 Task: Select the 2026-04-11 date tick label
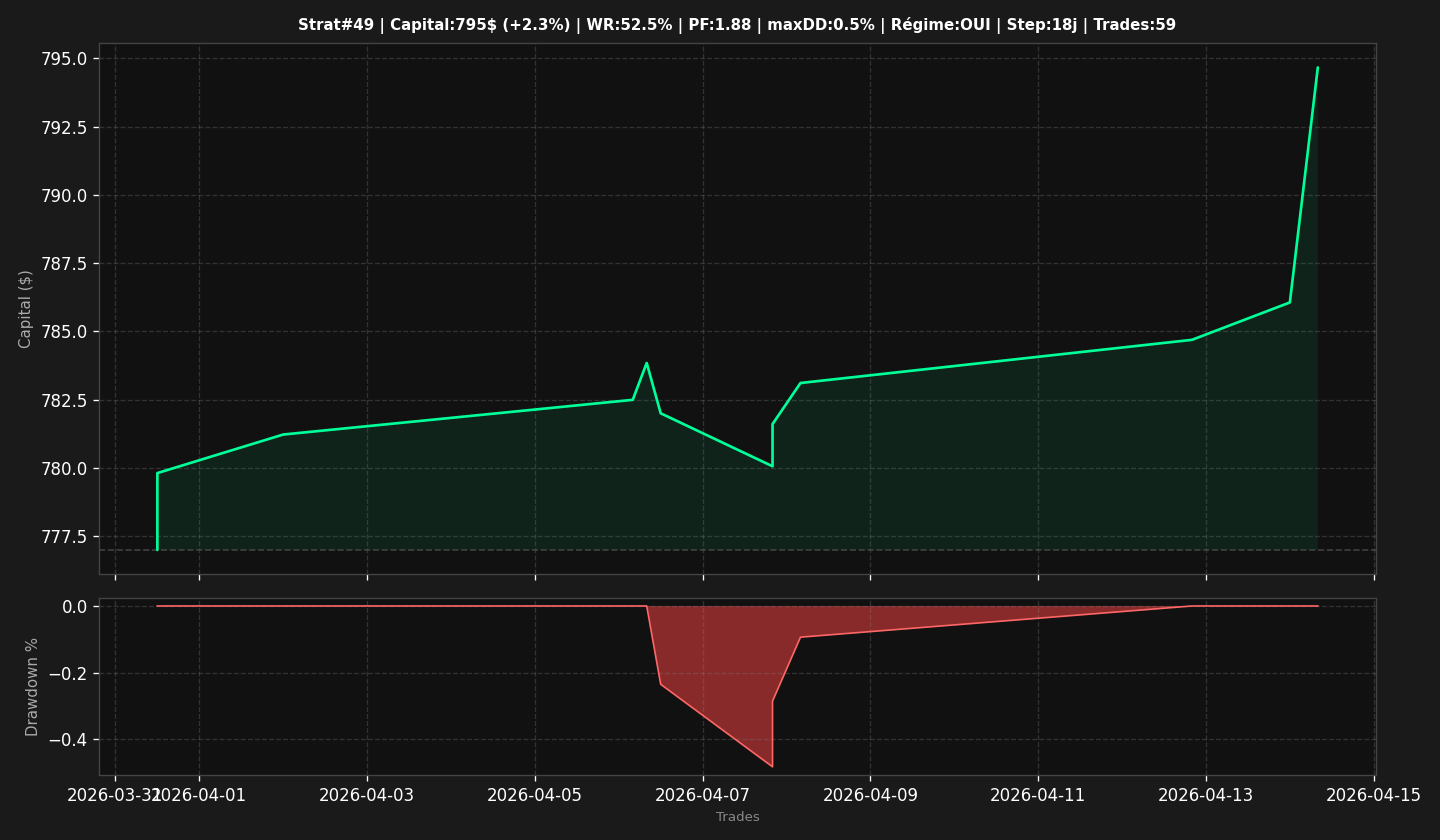[x=1038, y=795]
